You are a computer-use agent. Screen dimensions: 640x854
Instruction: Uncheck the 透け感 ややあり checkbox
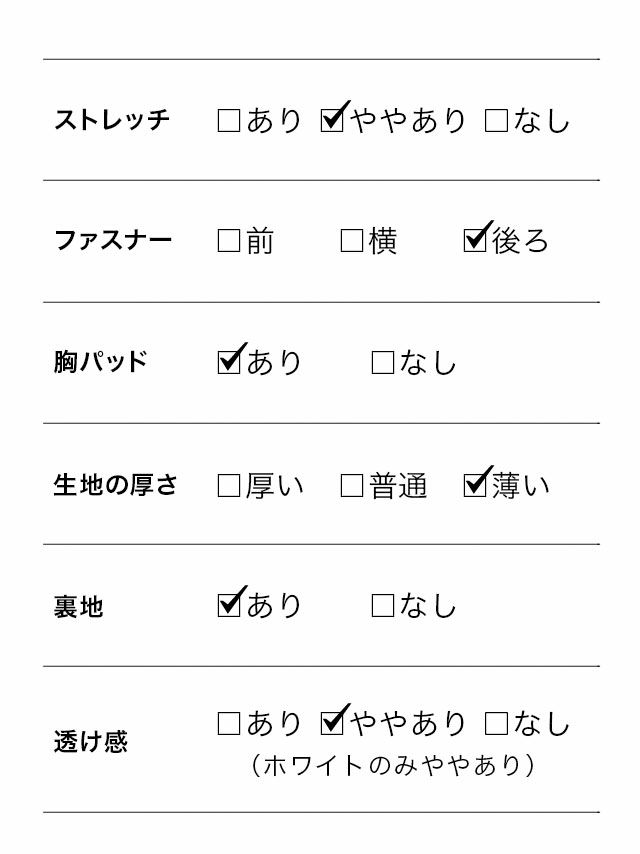tap(333, 722)
